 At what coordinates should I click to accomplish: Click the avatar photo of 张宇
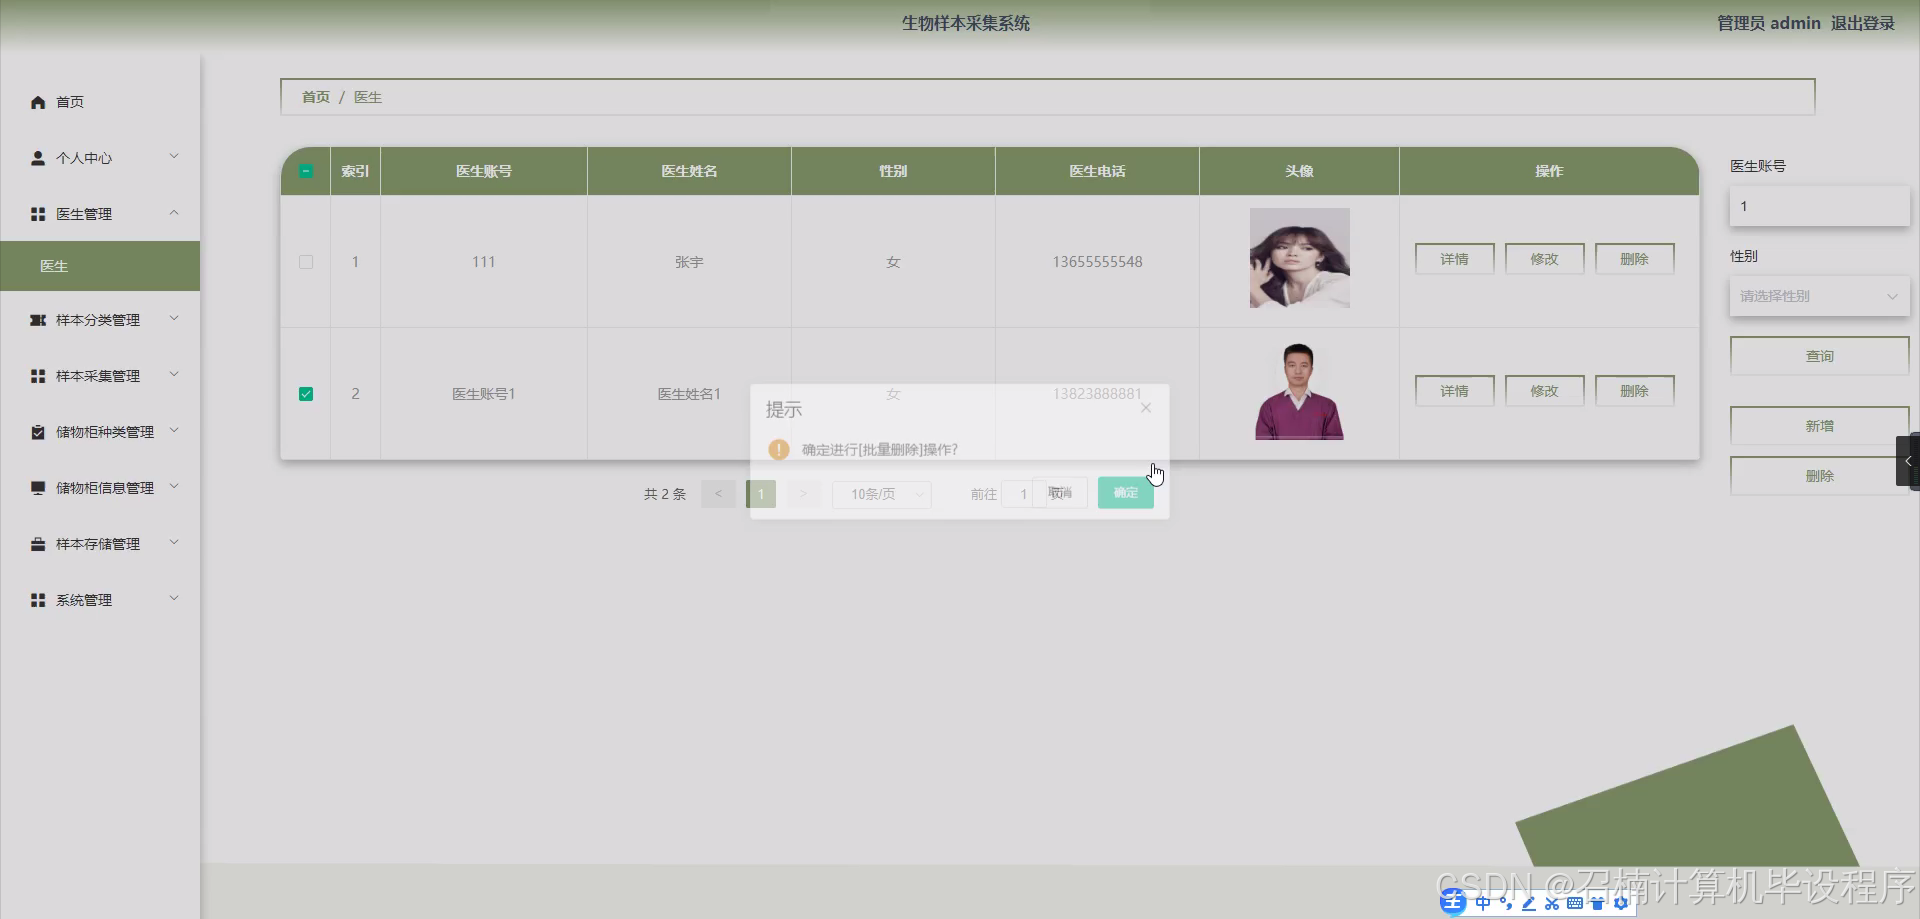tap(1299, 258)
